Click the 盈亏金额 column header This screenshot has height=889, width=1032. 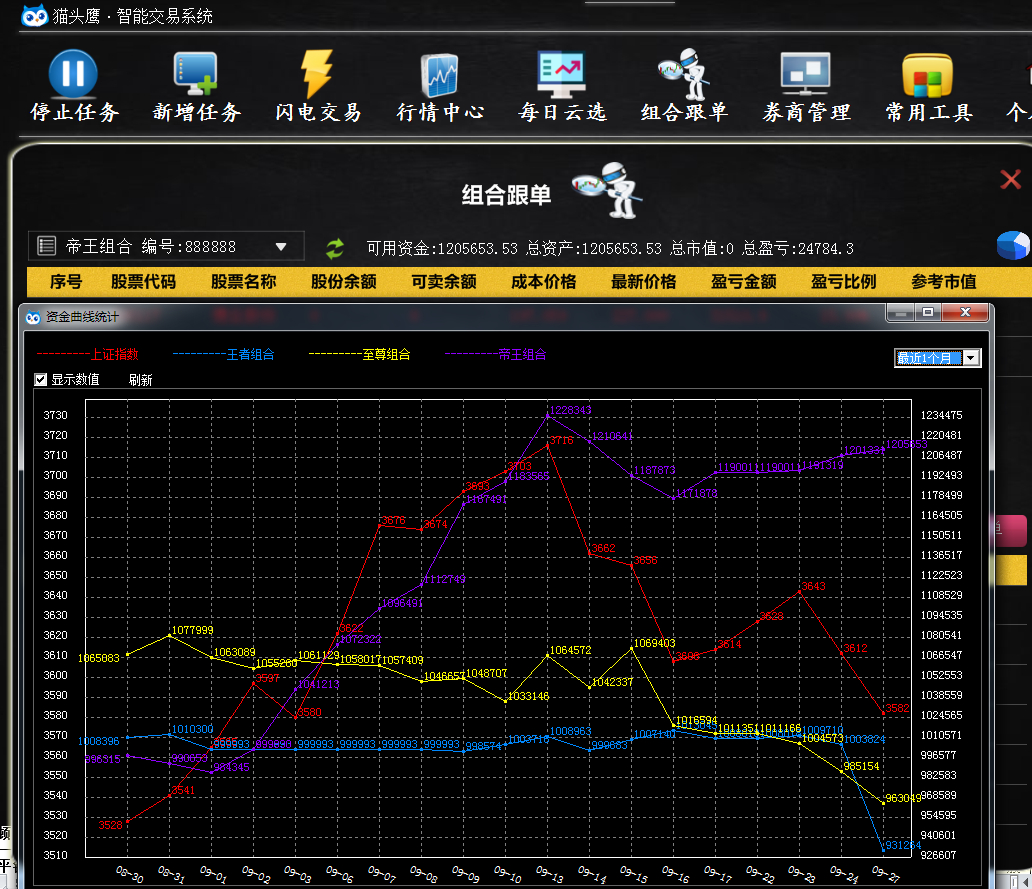point(743,282)
